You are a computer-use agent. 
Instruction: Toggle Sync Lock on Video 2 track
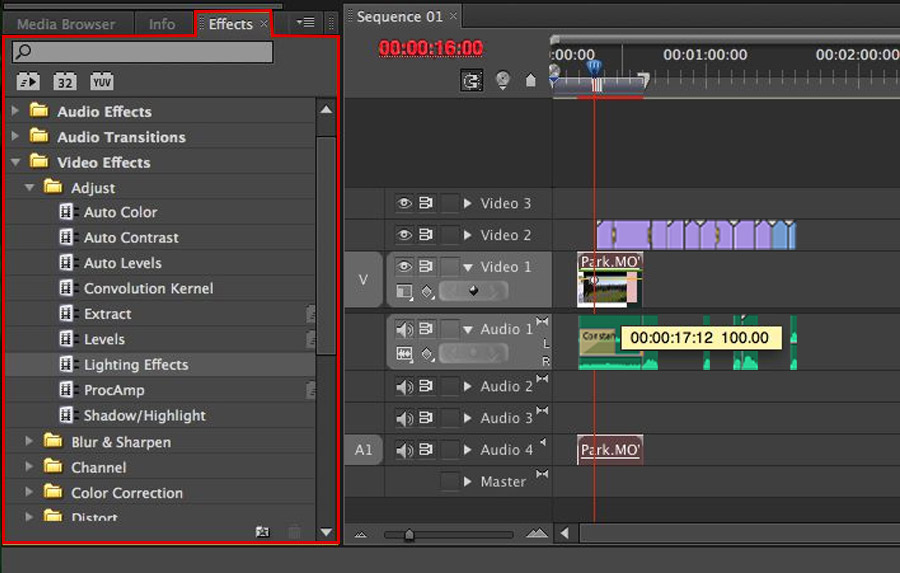tap(426, 235)
